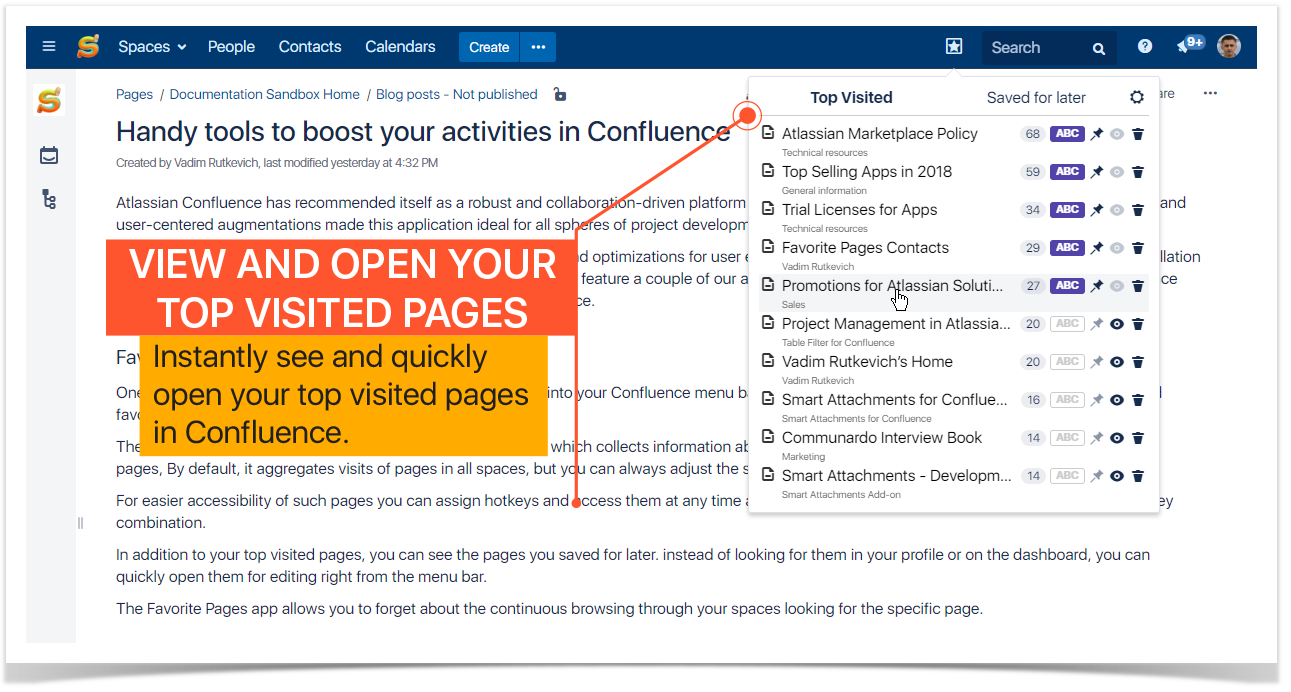Switch to the Saved for later tab
1291x692 pixels.
pos(1036,97)
